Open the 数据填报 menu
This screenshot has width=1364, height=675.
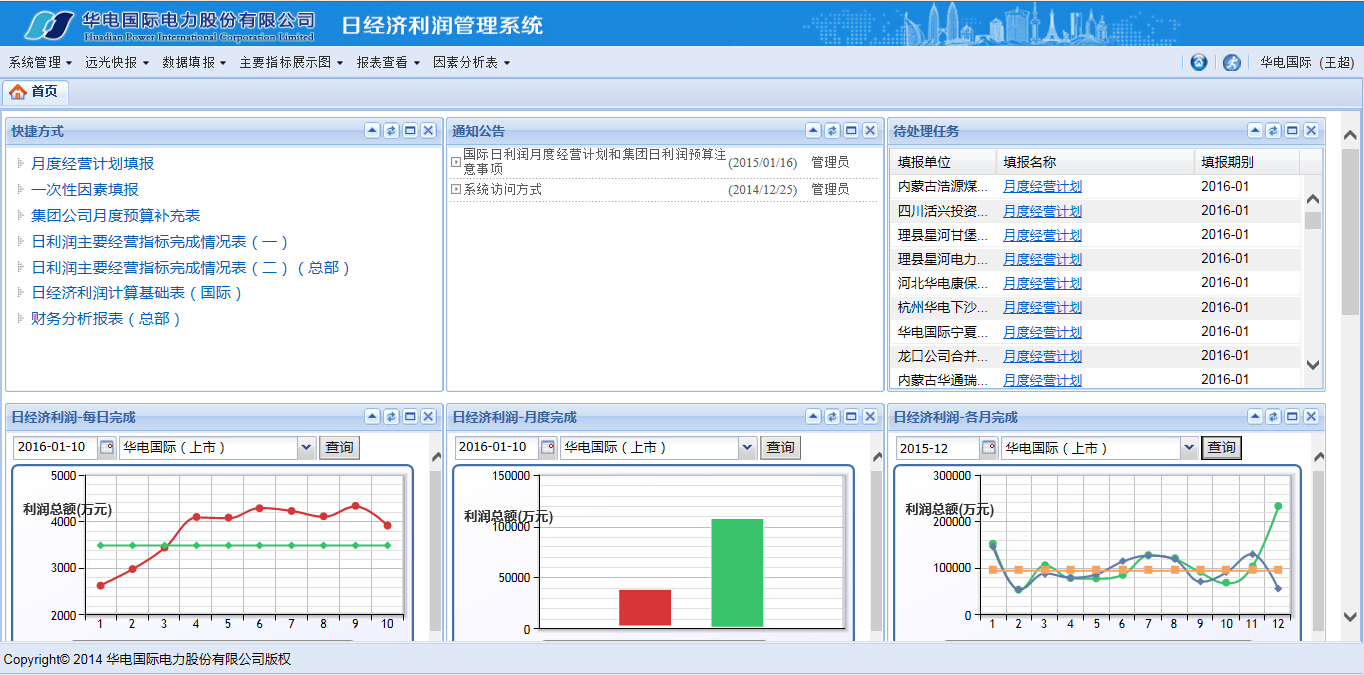point(194,62)
